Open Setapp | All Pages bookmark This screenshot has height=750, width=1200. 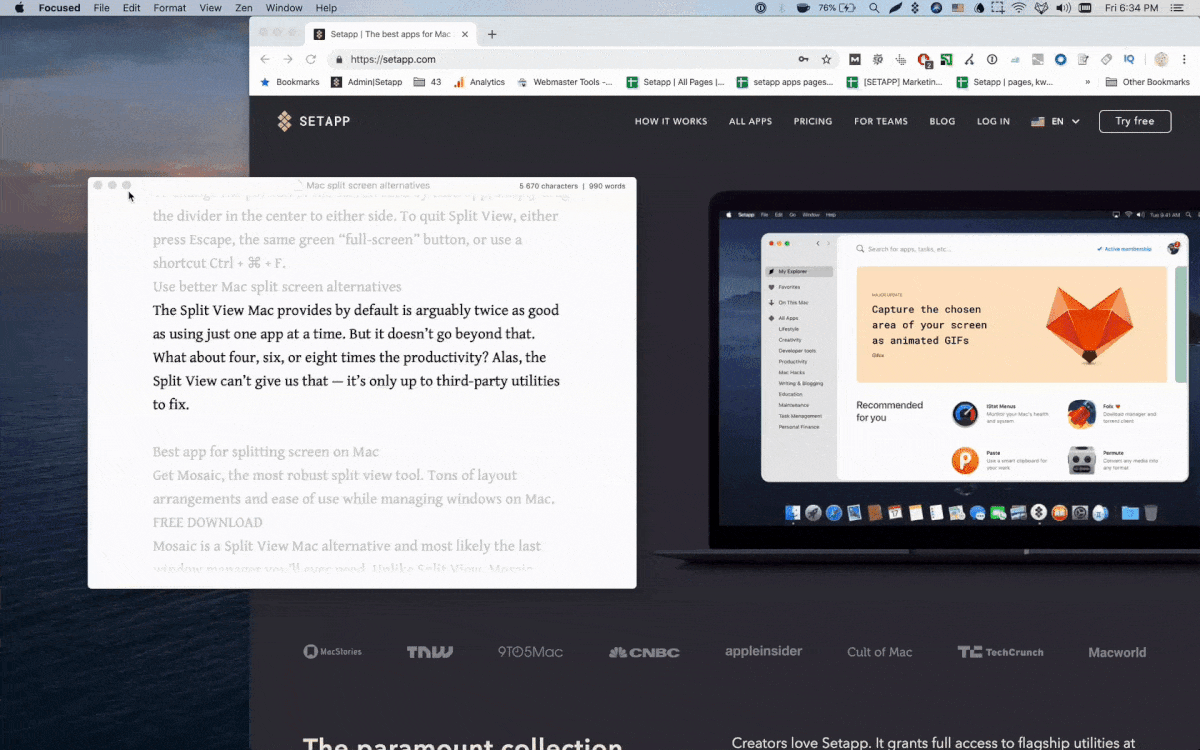click(x=675, y=82)
